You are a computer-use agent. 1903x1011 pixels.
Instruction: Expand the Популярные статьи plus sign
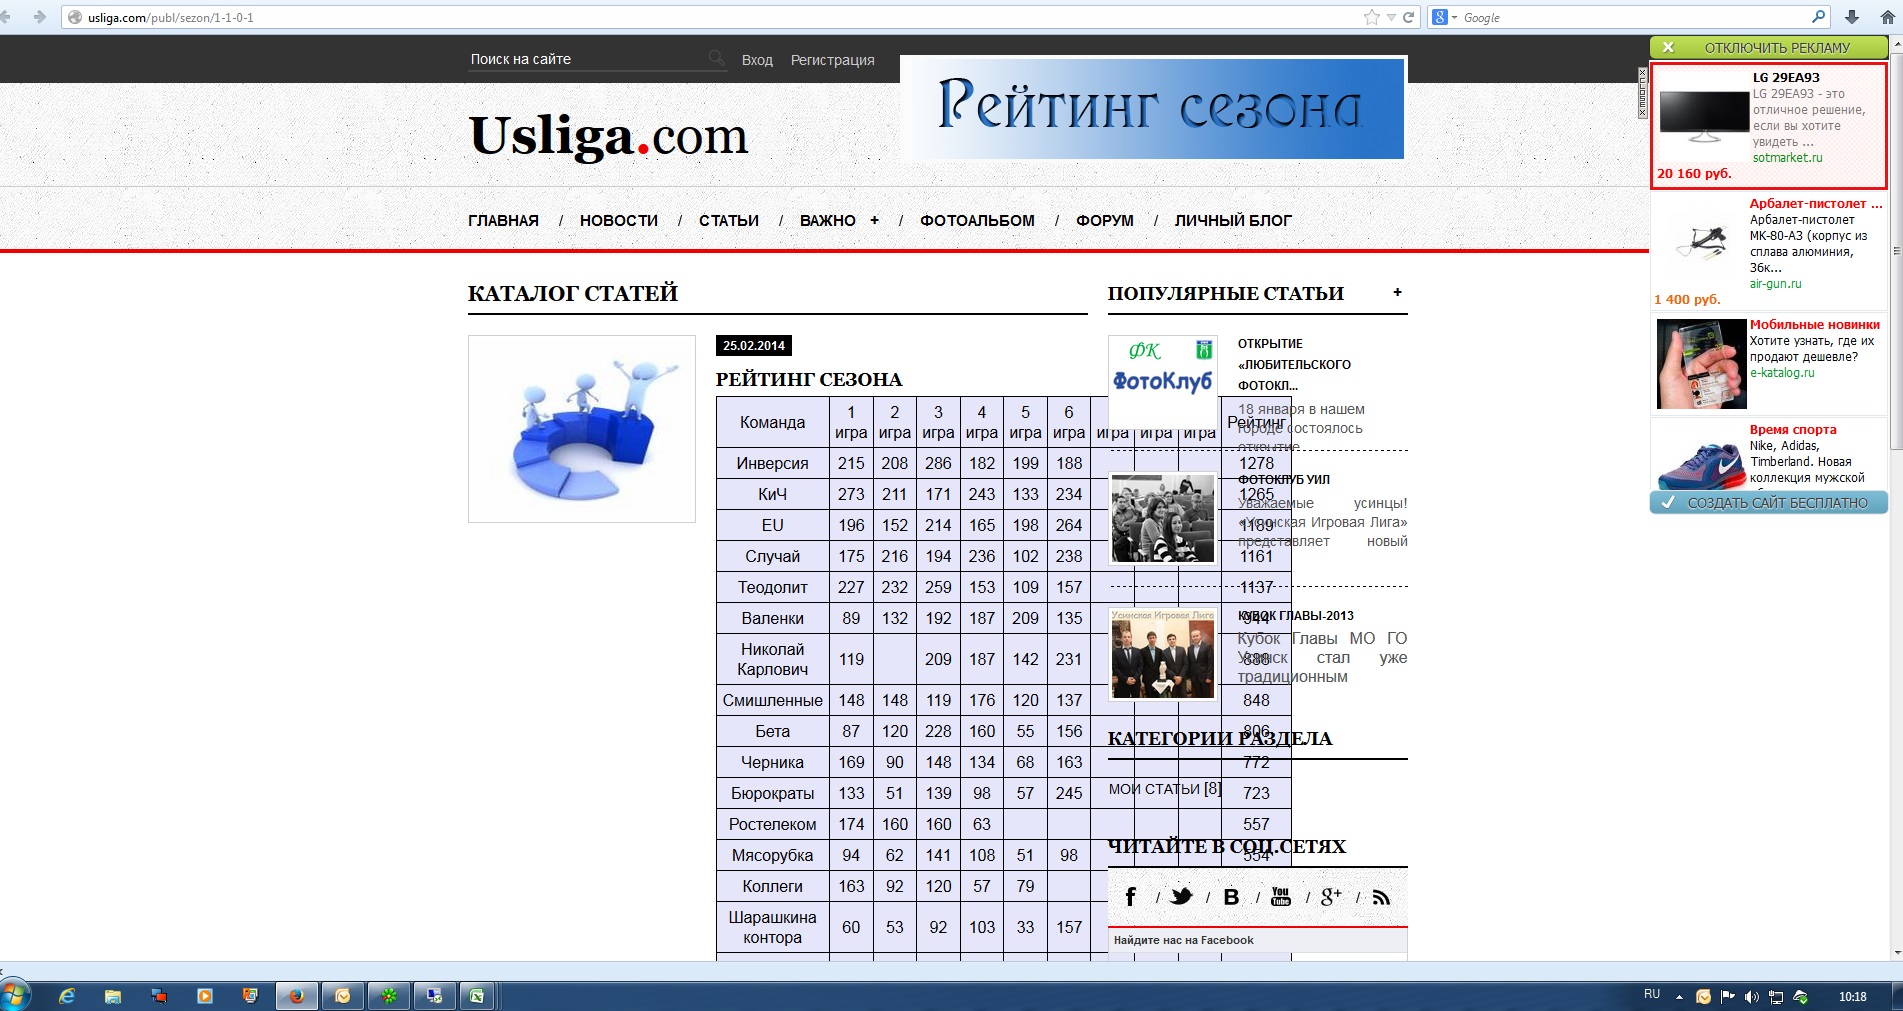tap(1397, 292)
